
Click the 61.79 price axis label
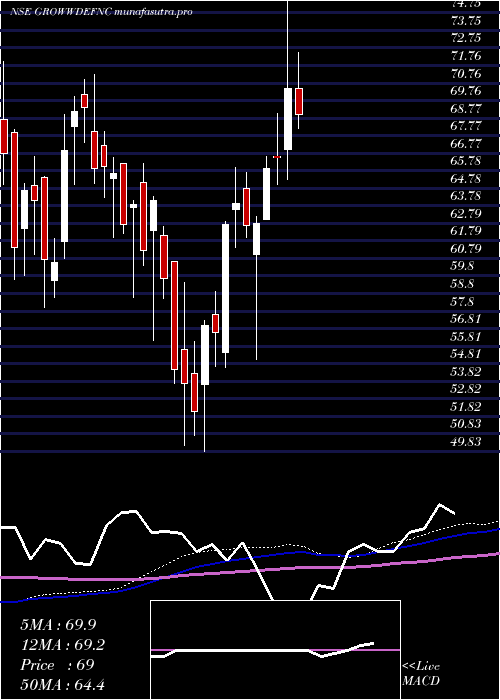466,231
